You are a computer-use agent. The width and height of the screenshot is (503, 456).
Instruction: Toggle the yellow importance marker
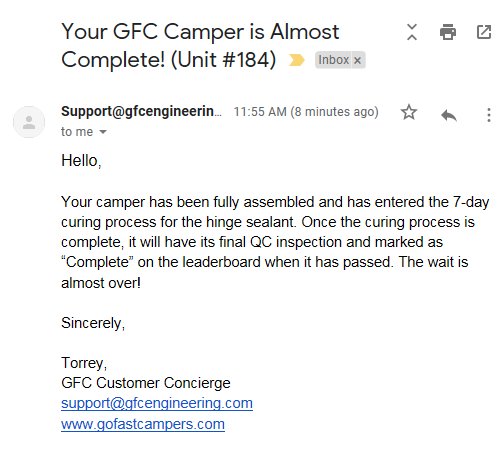tap(296, 60)
